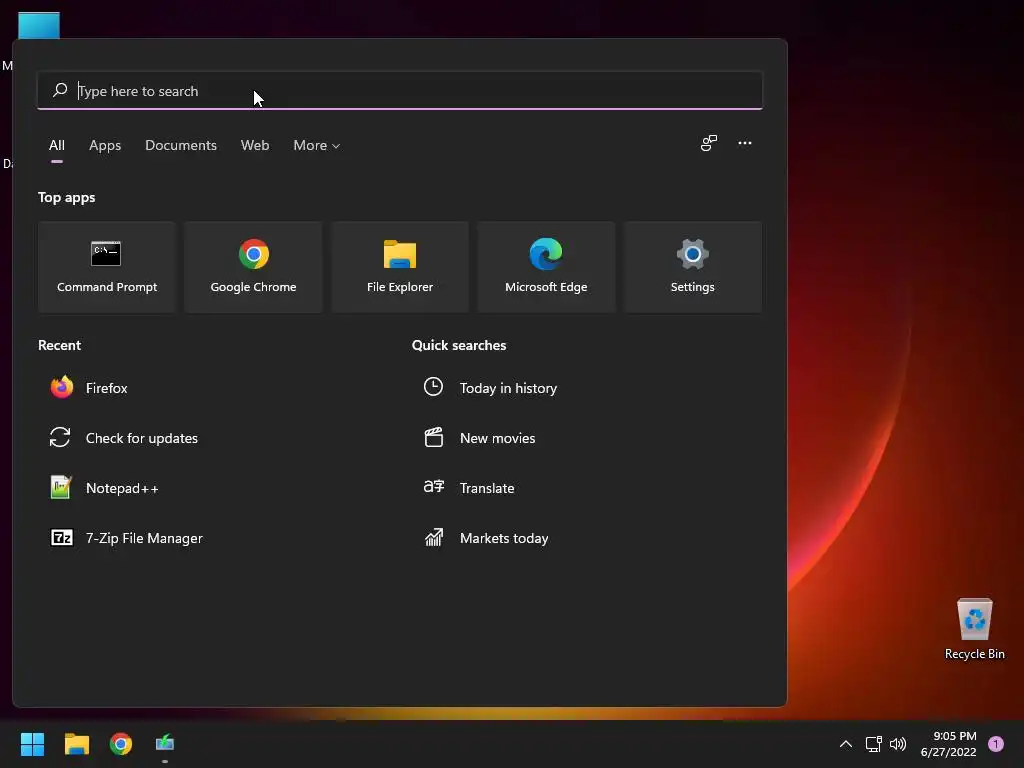Screen dimensions: 1024x768
Task: Open the three-dot search options menu
Action: [744, 143]
